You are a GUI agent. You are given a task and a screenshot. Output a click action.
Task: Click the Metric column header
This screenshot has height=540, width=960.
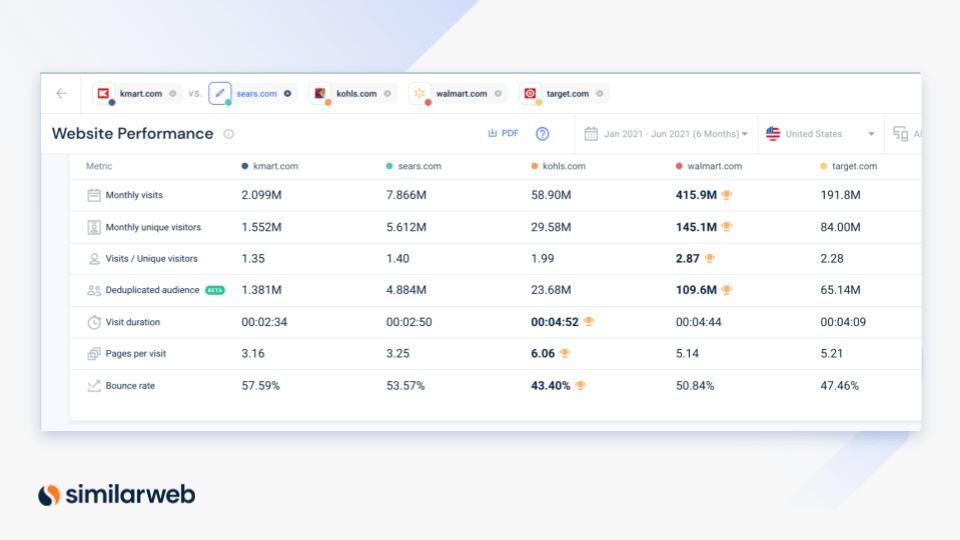(99, 166)
